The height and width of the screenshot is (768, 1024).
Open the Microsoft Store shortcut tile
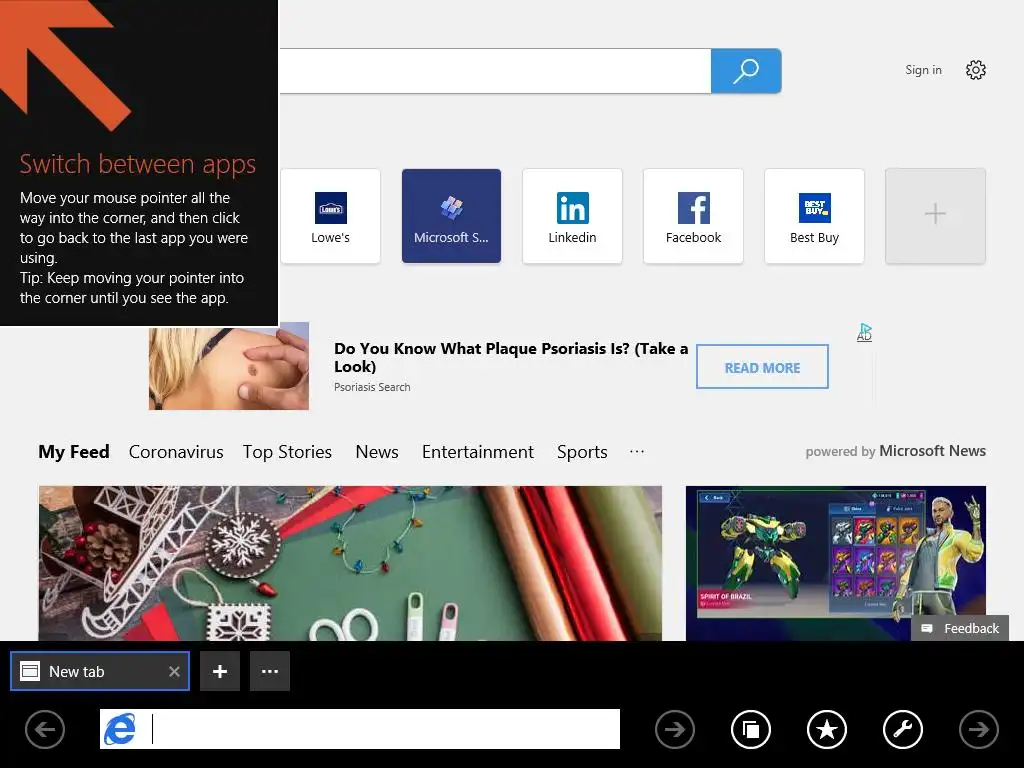[x=451, y=216]
